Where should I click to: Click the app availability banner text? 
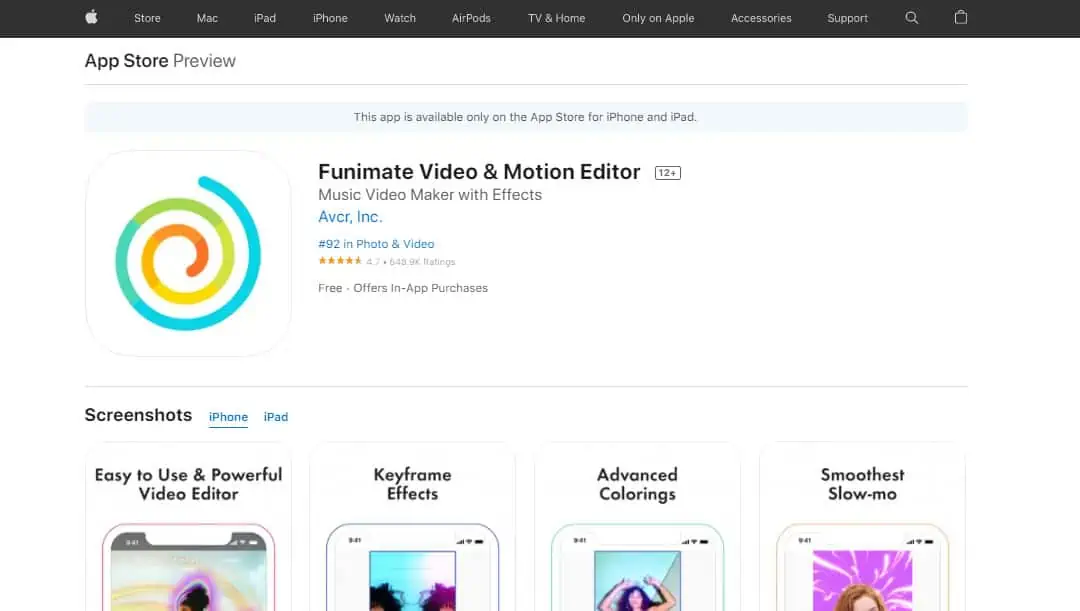(x=526, y=117)
